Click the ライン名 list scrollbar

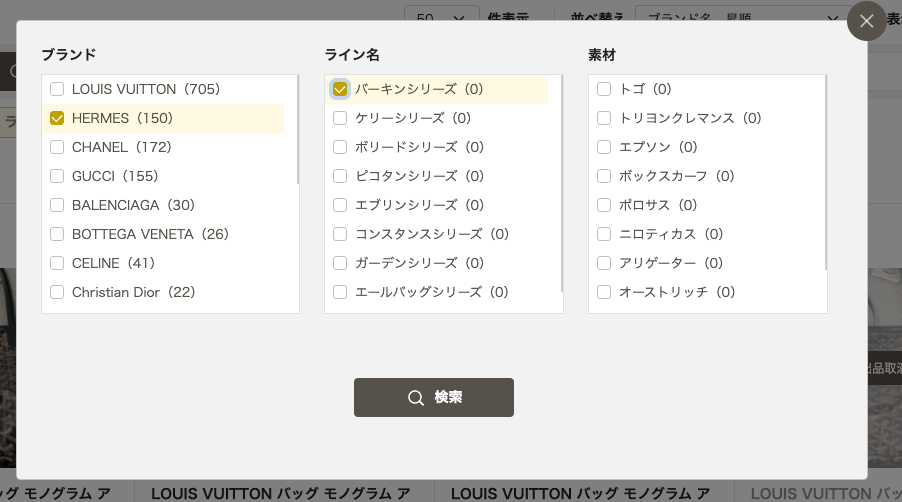[x=561, y=183]
